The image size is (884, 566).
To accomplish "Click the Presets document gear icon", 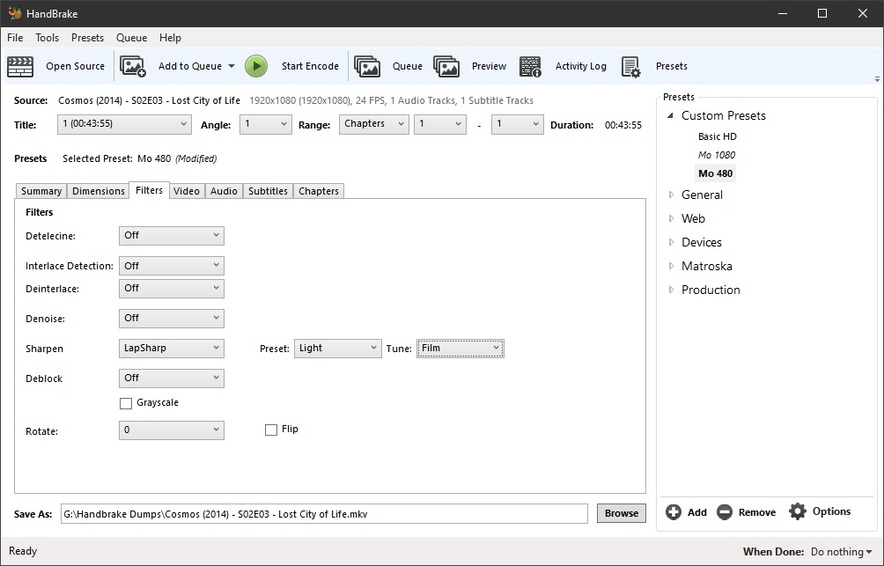I will (631, 67).
